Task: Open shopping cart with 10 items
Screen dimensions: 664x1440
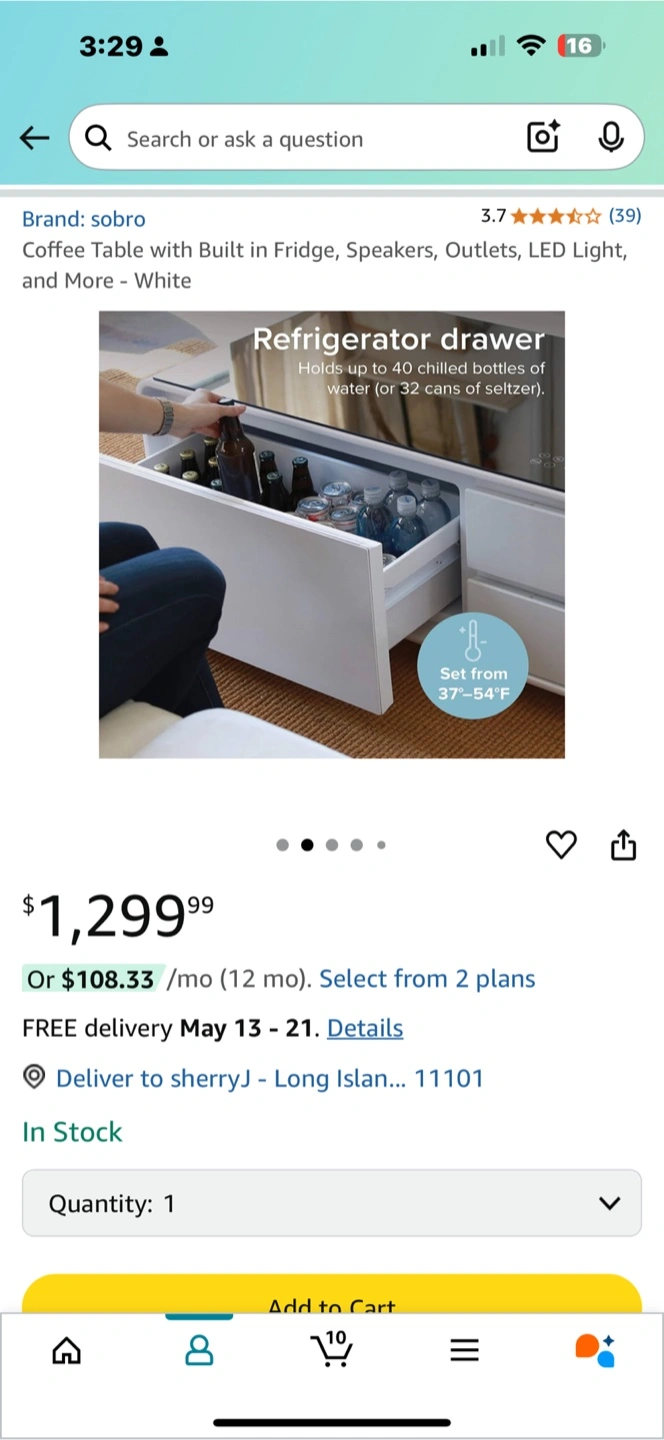Action: pos(332,1348)
